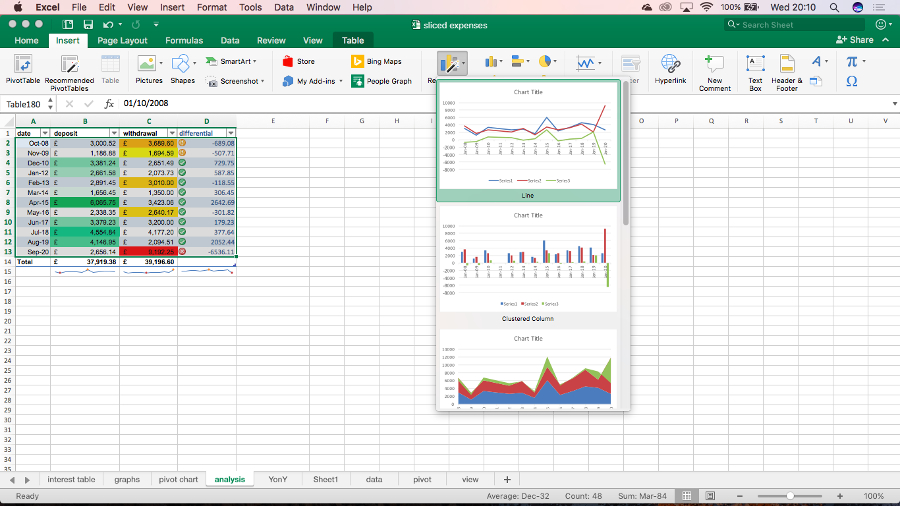This screenshot has width=900, height=506.
Task: Open the differential column filter dropdown
Action: point(231,133)
